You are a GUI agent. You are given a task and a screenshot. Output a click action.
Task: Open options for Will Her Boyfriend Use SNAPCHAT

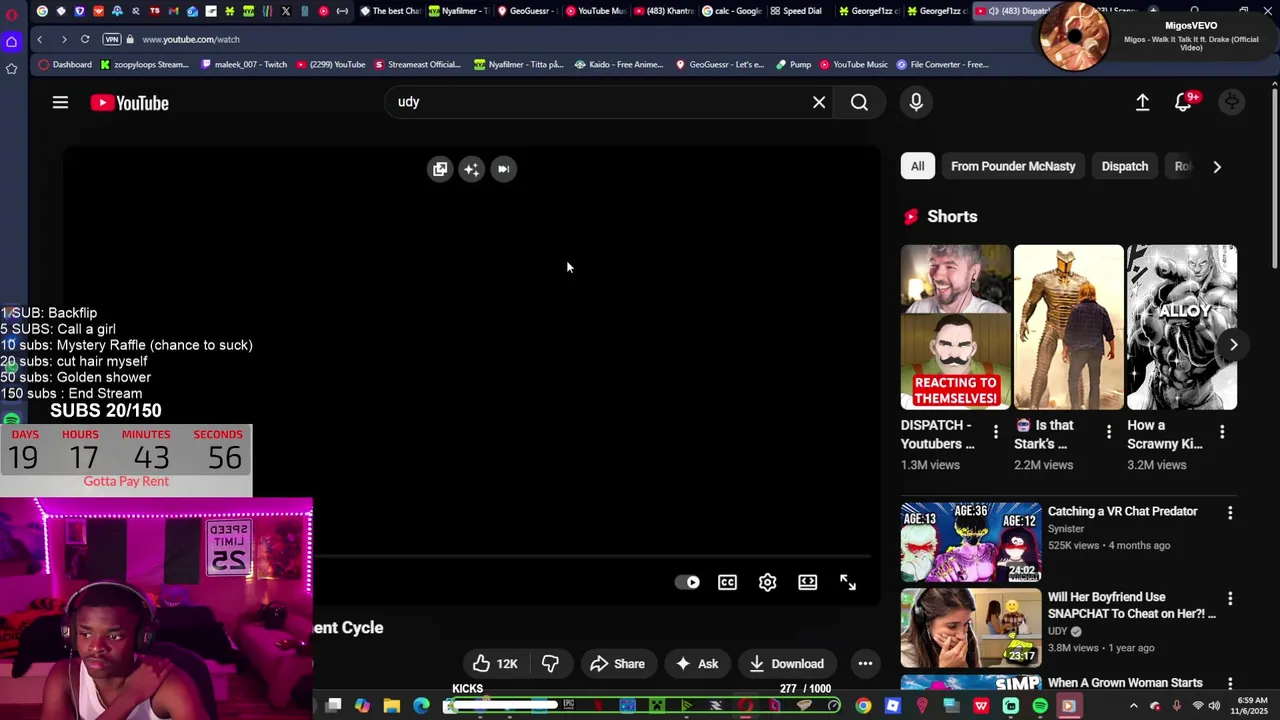pyautogui.click(x=1230, y=598)
